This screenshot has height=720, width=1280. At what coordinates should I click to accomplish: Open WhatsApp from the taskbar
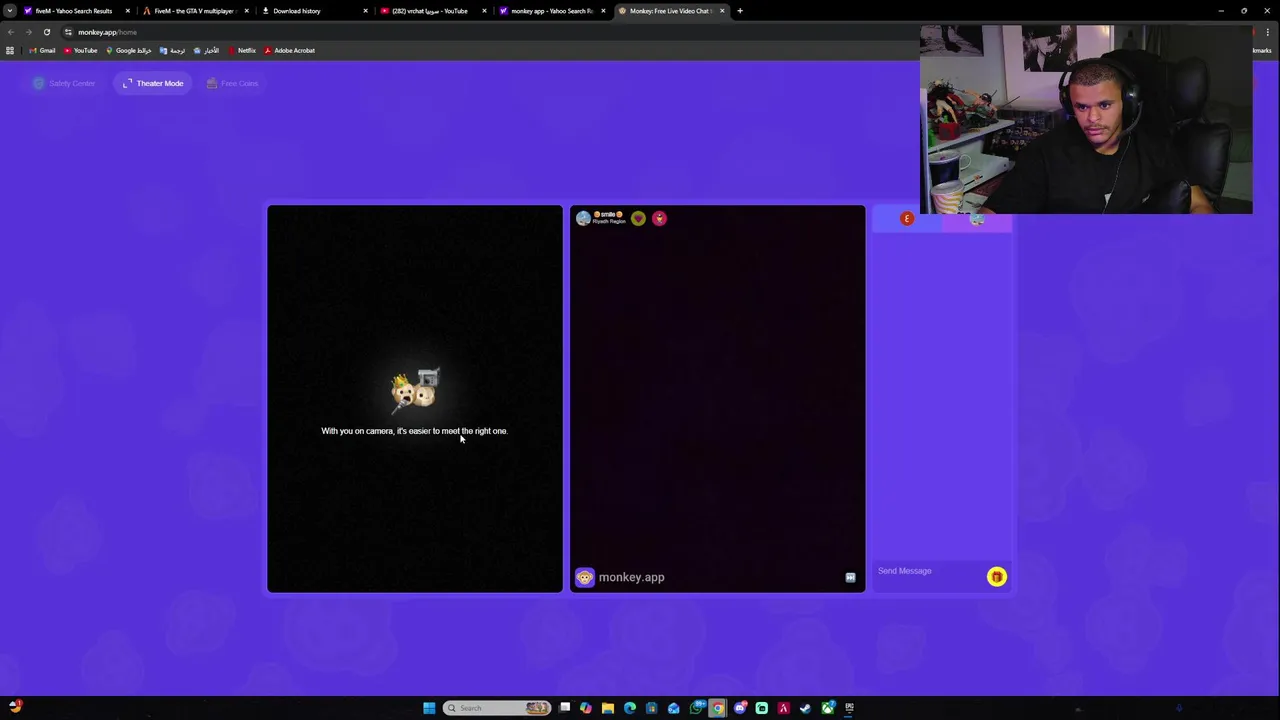click(x=697, y=708)
